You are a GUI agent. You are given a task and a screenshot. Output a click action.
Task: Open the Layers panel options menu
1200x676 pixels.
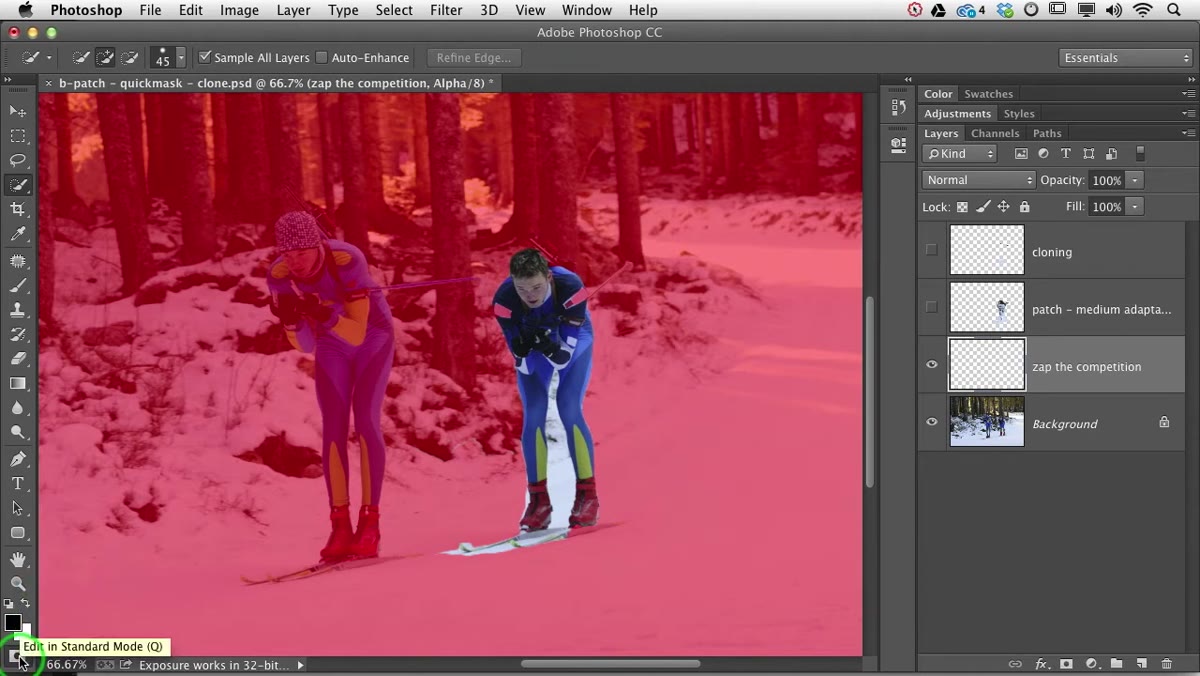click(1188, 133)
